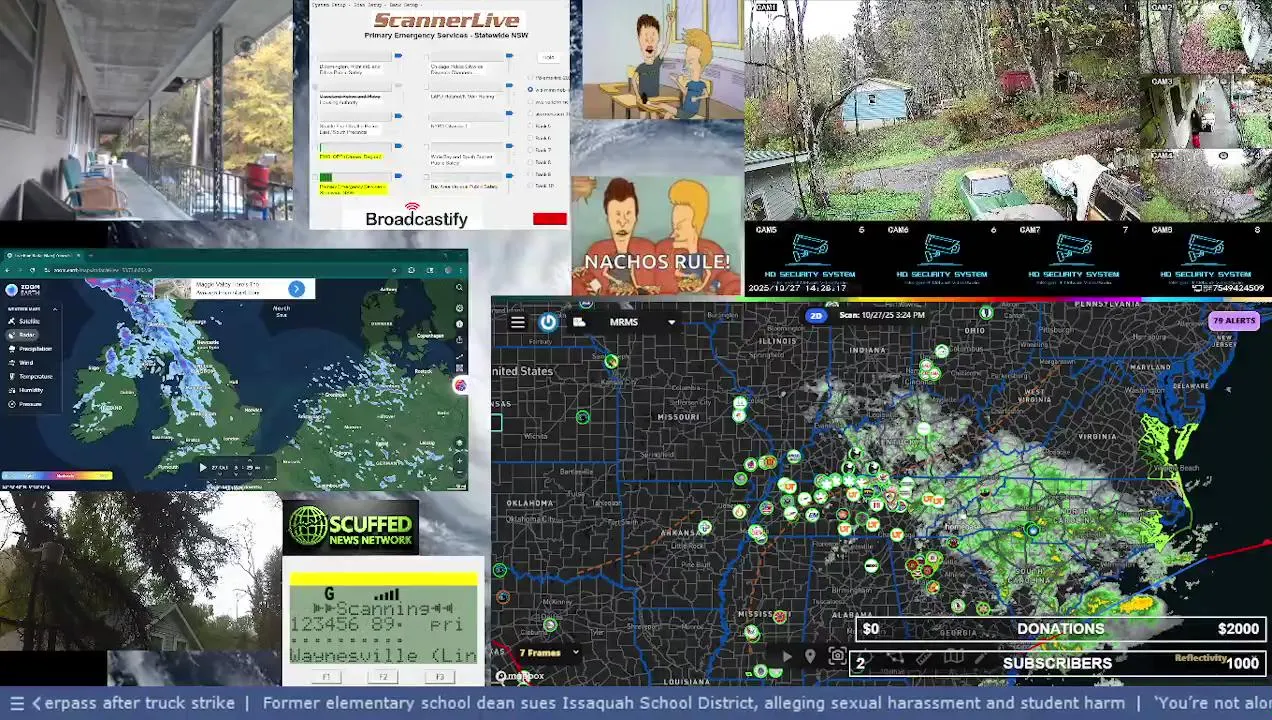Take a radar snapshot with camera icon

click(x=837, y=656)
